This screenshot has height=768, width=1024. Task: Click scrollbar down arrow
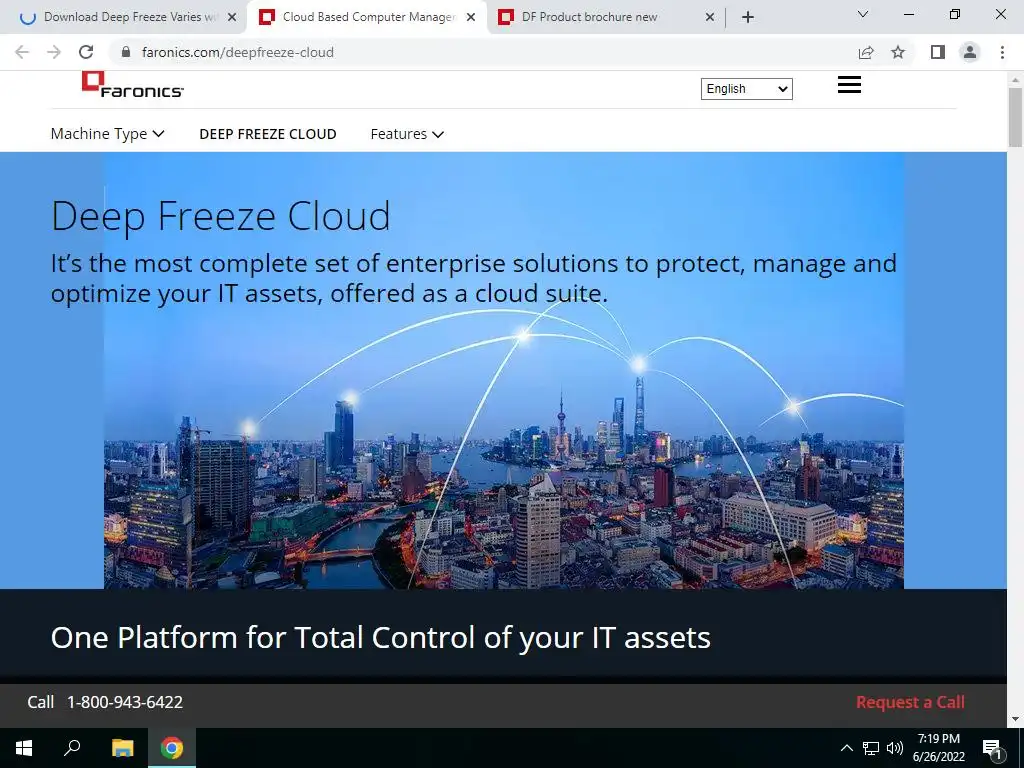point(1015,719)
